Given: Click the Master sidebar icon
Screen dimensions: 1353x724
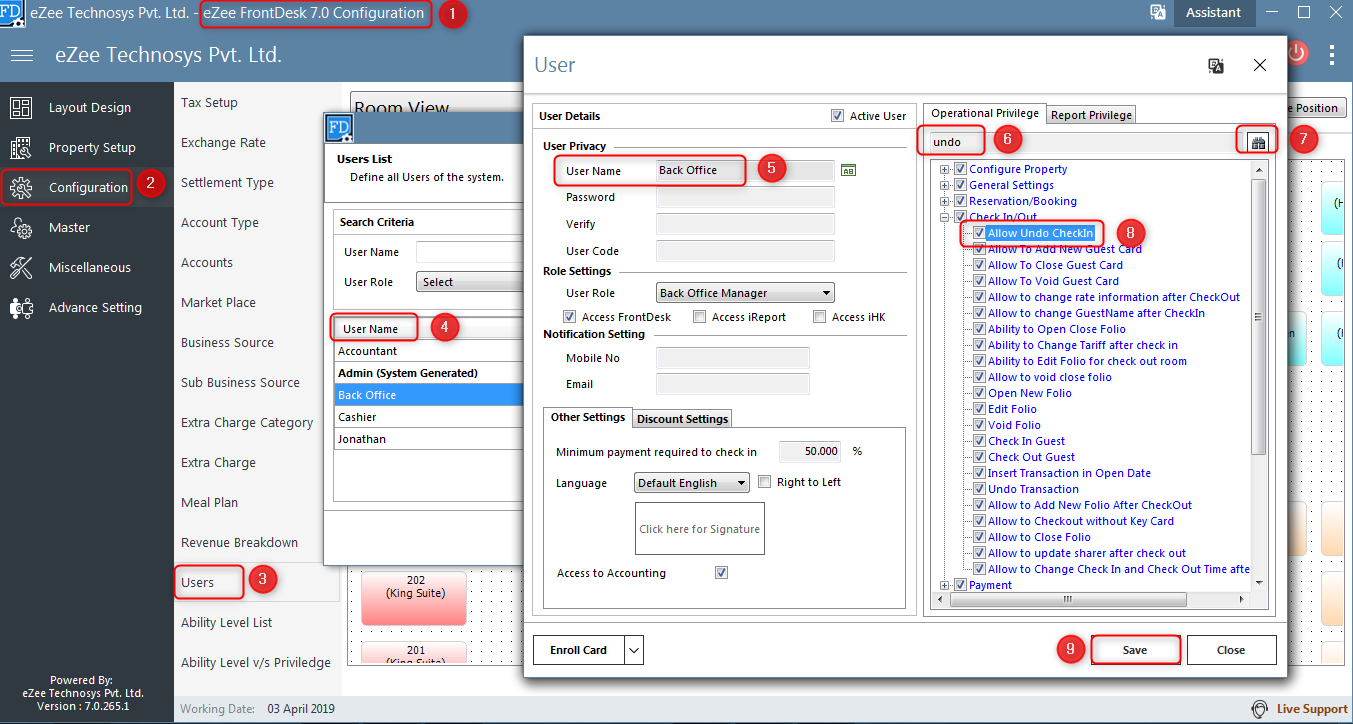Looking at the screenshot, I should [x=21, y=228].
